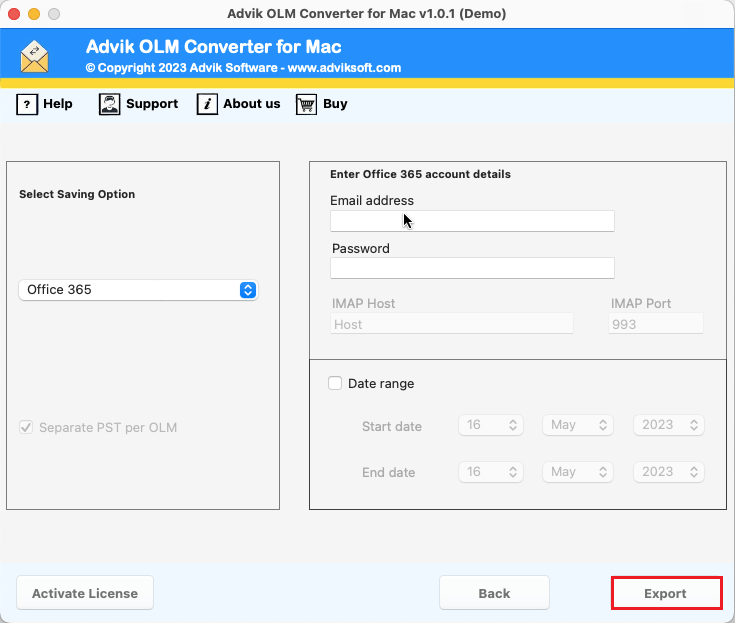
Task: Click the grey window zoom button
Action: point(54,14)
